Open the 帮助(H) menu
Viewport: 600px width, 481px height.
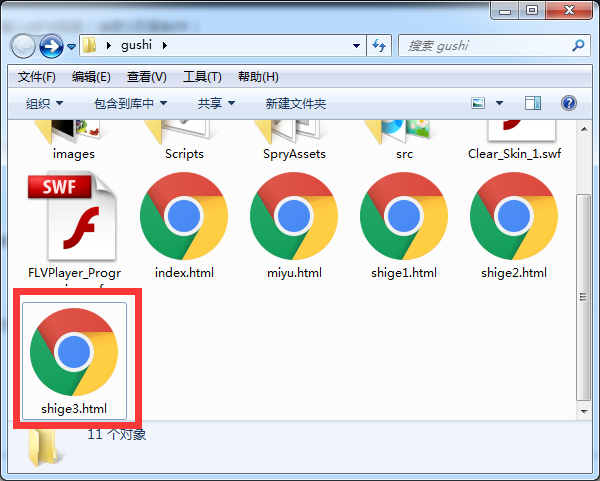point(258,77)
